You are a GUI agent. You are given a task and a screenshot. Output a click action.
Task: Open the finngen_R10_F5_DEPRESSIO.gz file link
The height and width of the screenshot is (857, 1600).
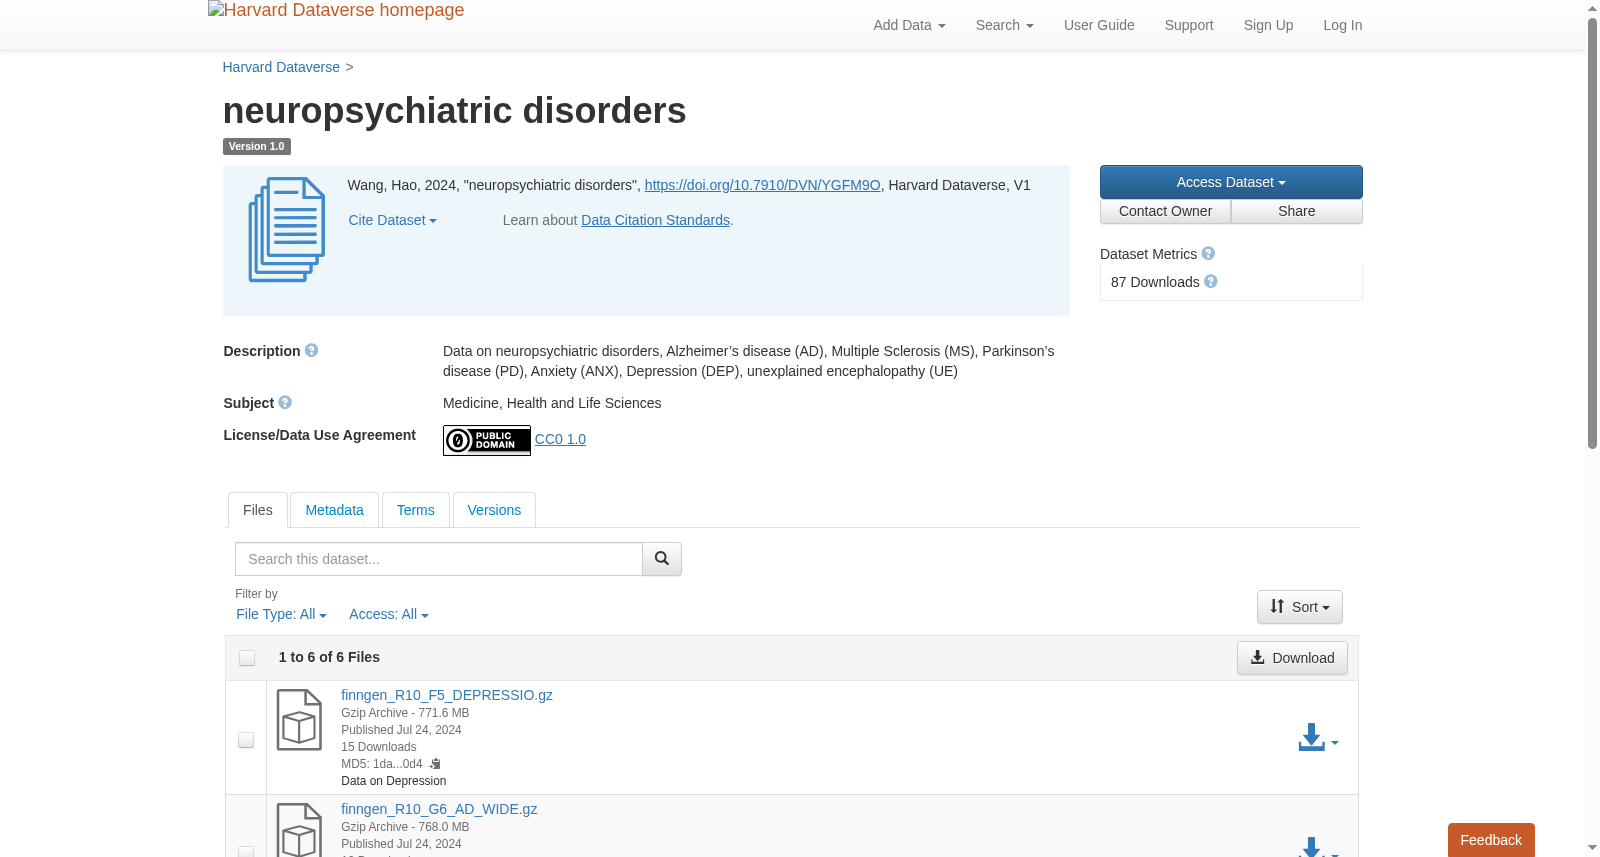[x=447, y=695]
